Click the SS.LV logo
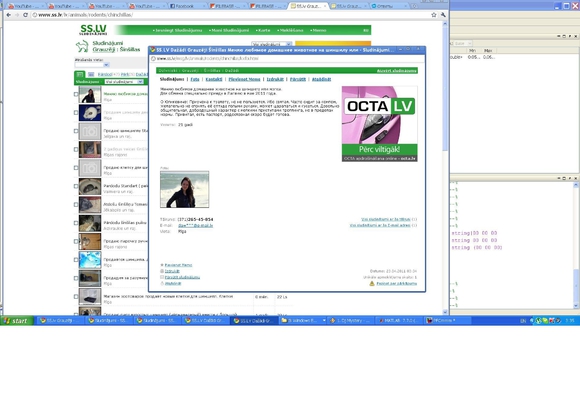The height and width of the screenshot is (408, 580). (x=93, y=30)
